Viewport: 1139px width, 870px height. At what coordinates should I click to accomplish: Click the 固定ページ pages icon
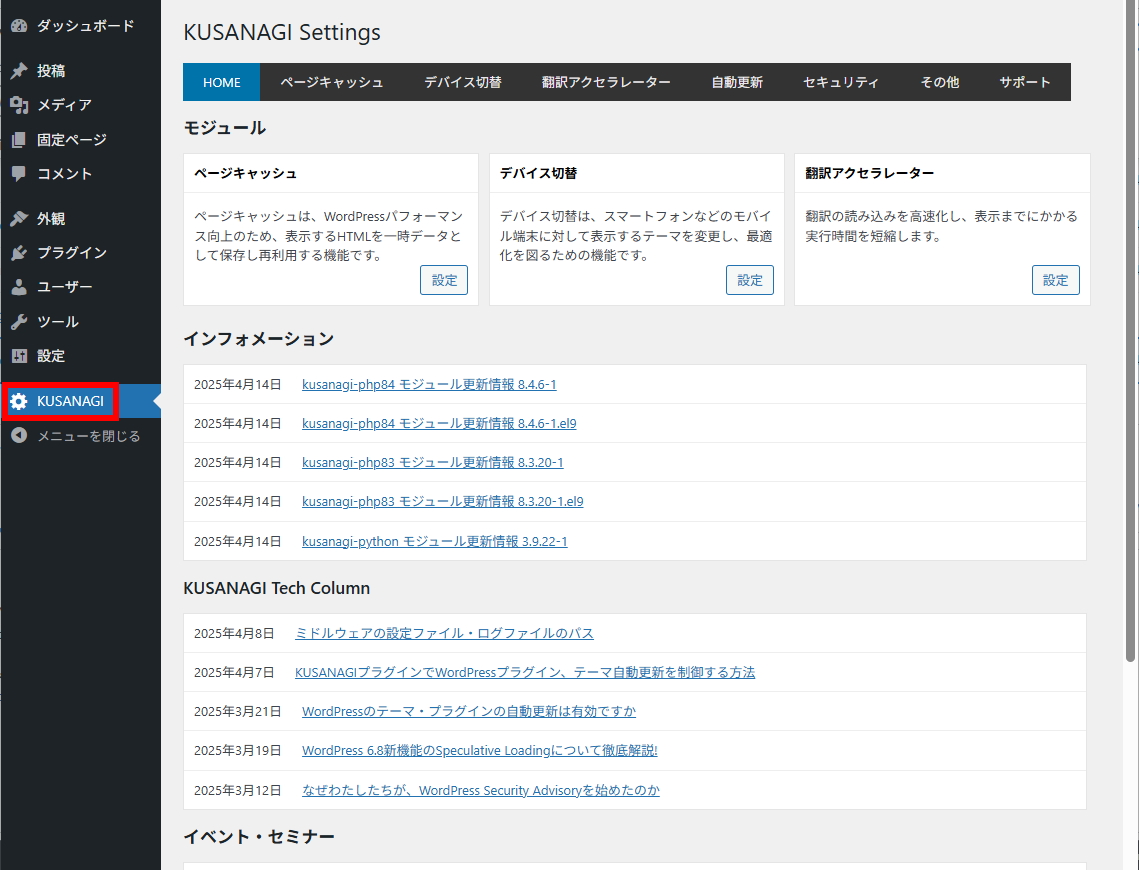(x=18, y=139)
